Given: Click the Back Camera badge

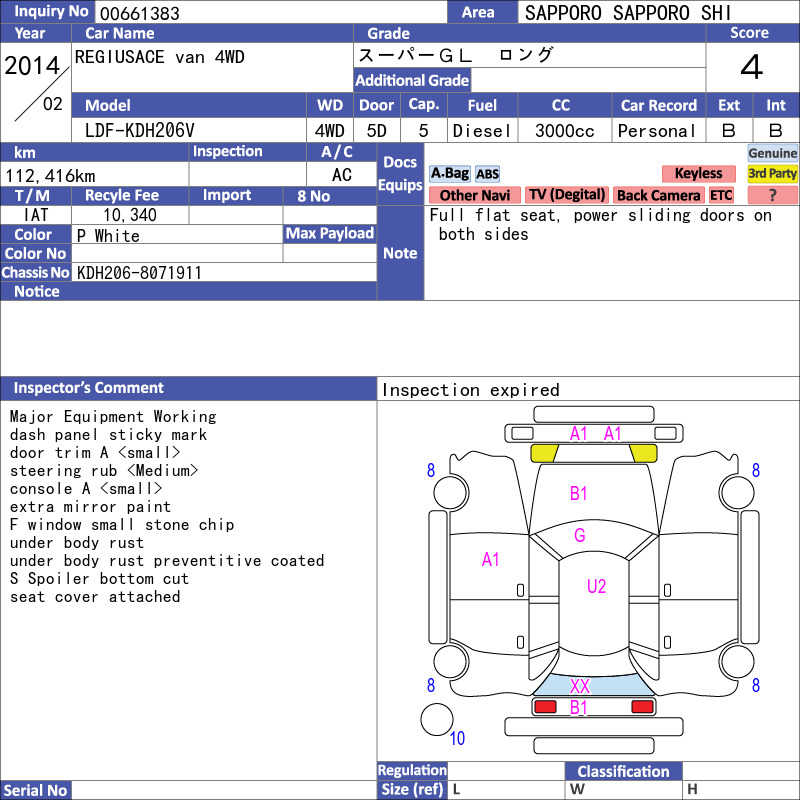Looking at the screenshot, I should point(658,195).
